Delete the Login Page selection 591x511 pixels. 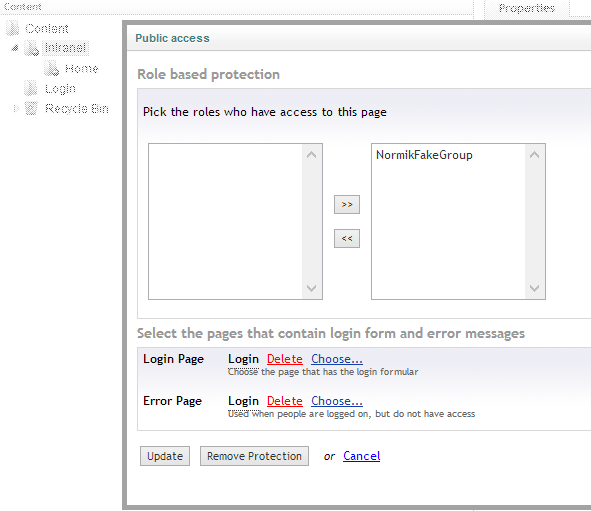[285, 359]
